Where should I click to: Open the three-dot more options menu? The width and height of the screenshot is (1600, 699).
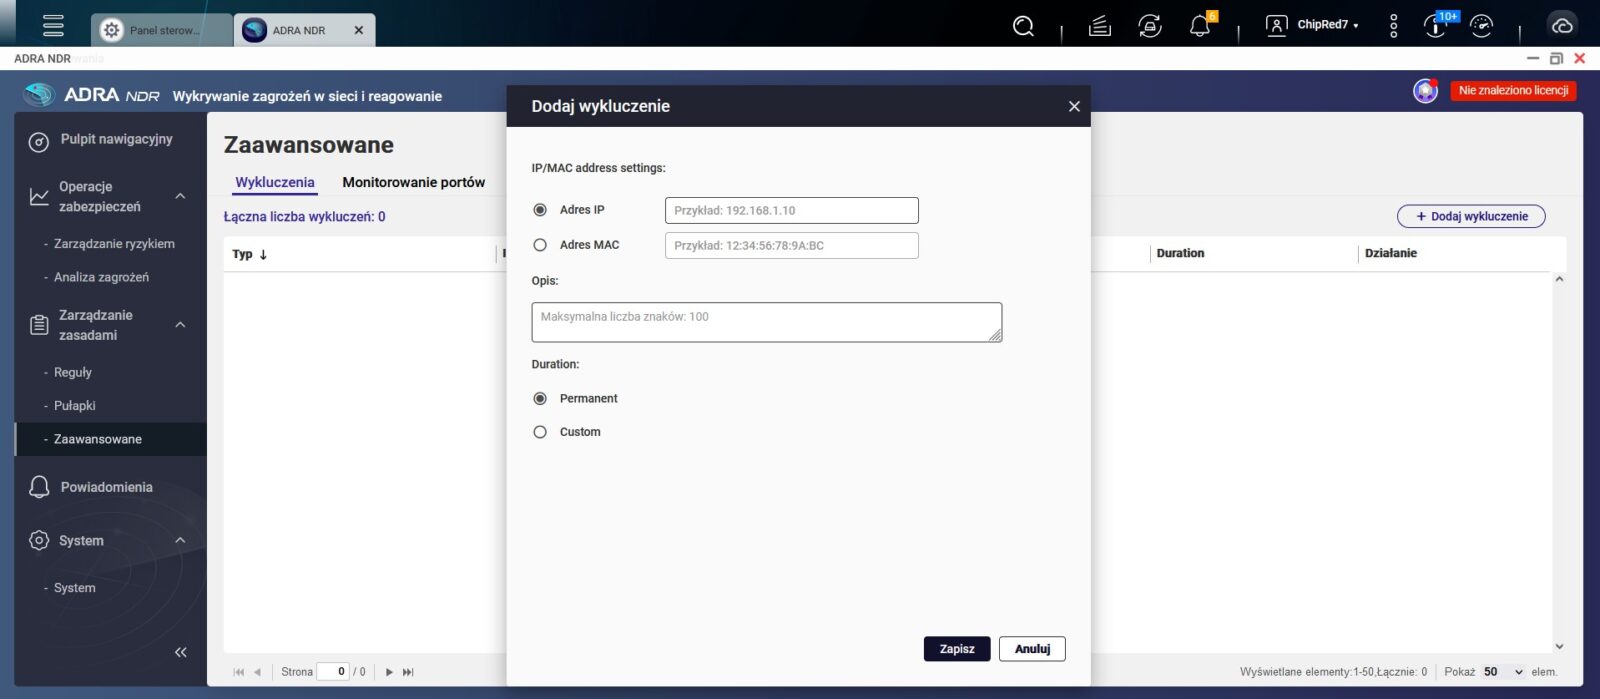click(1393, 26)
